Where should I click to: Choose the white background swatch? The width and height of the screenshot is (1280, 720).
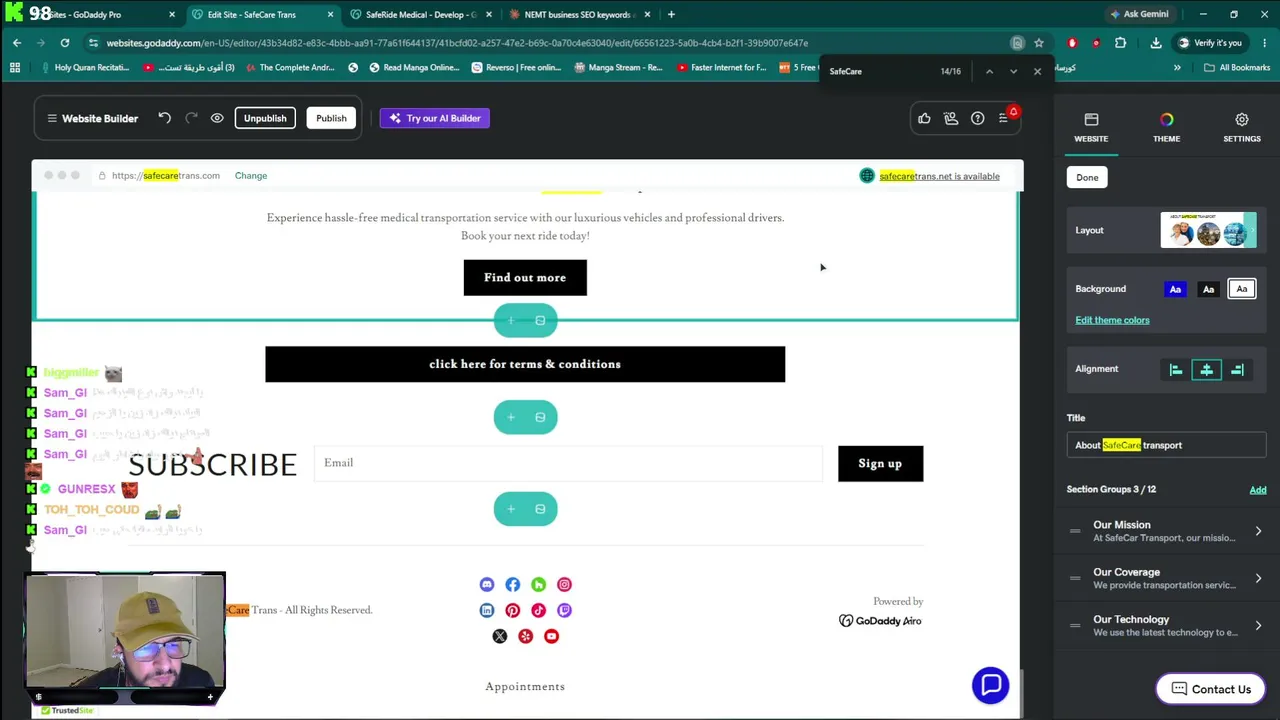tap(1242, 289)
